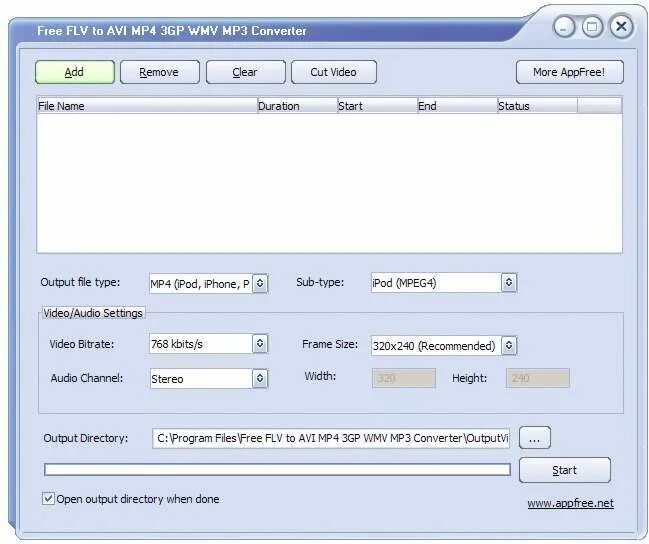
Task: Visit the www.appfree.net link
Action: pyautogui.click(x=570, y=503)
